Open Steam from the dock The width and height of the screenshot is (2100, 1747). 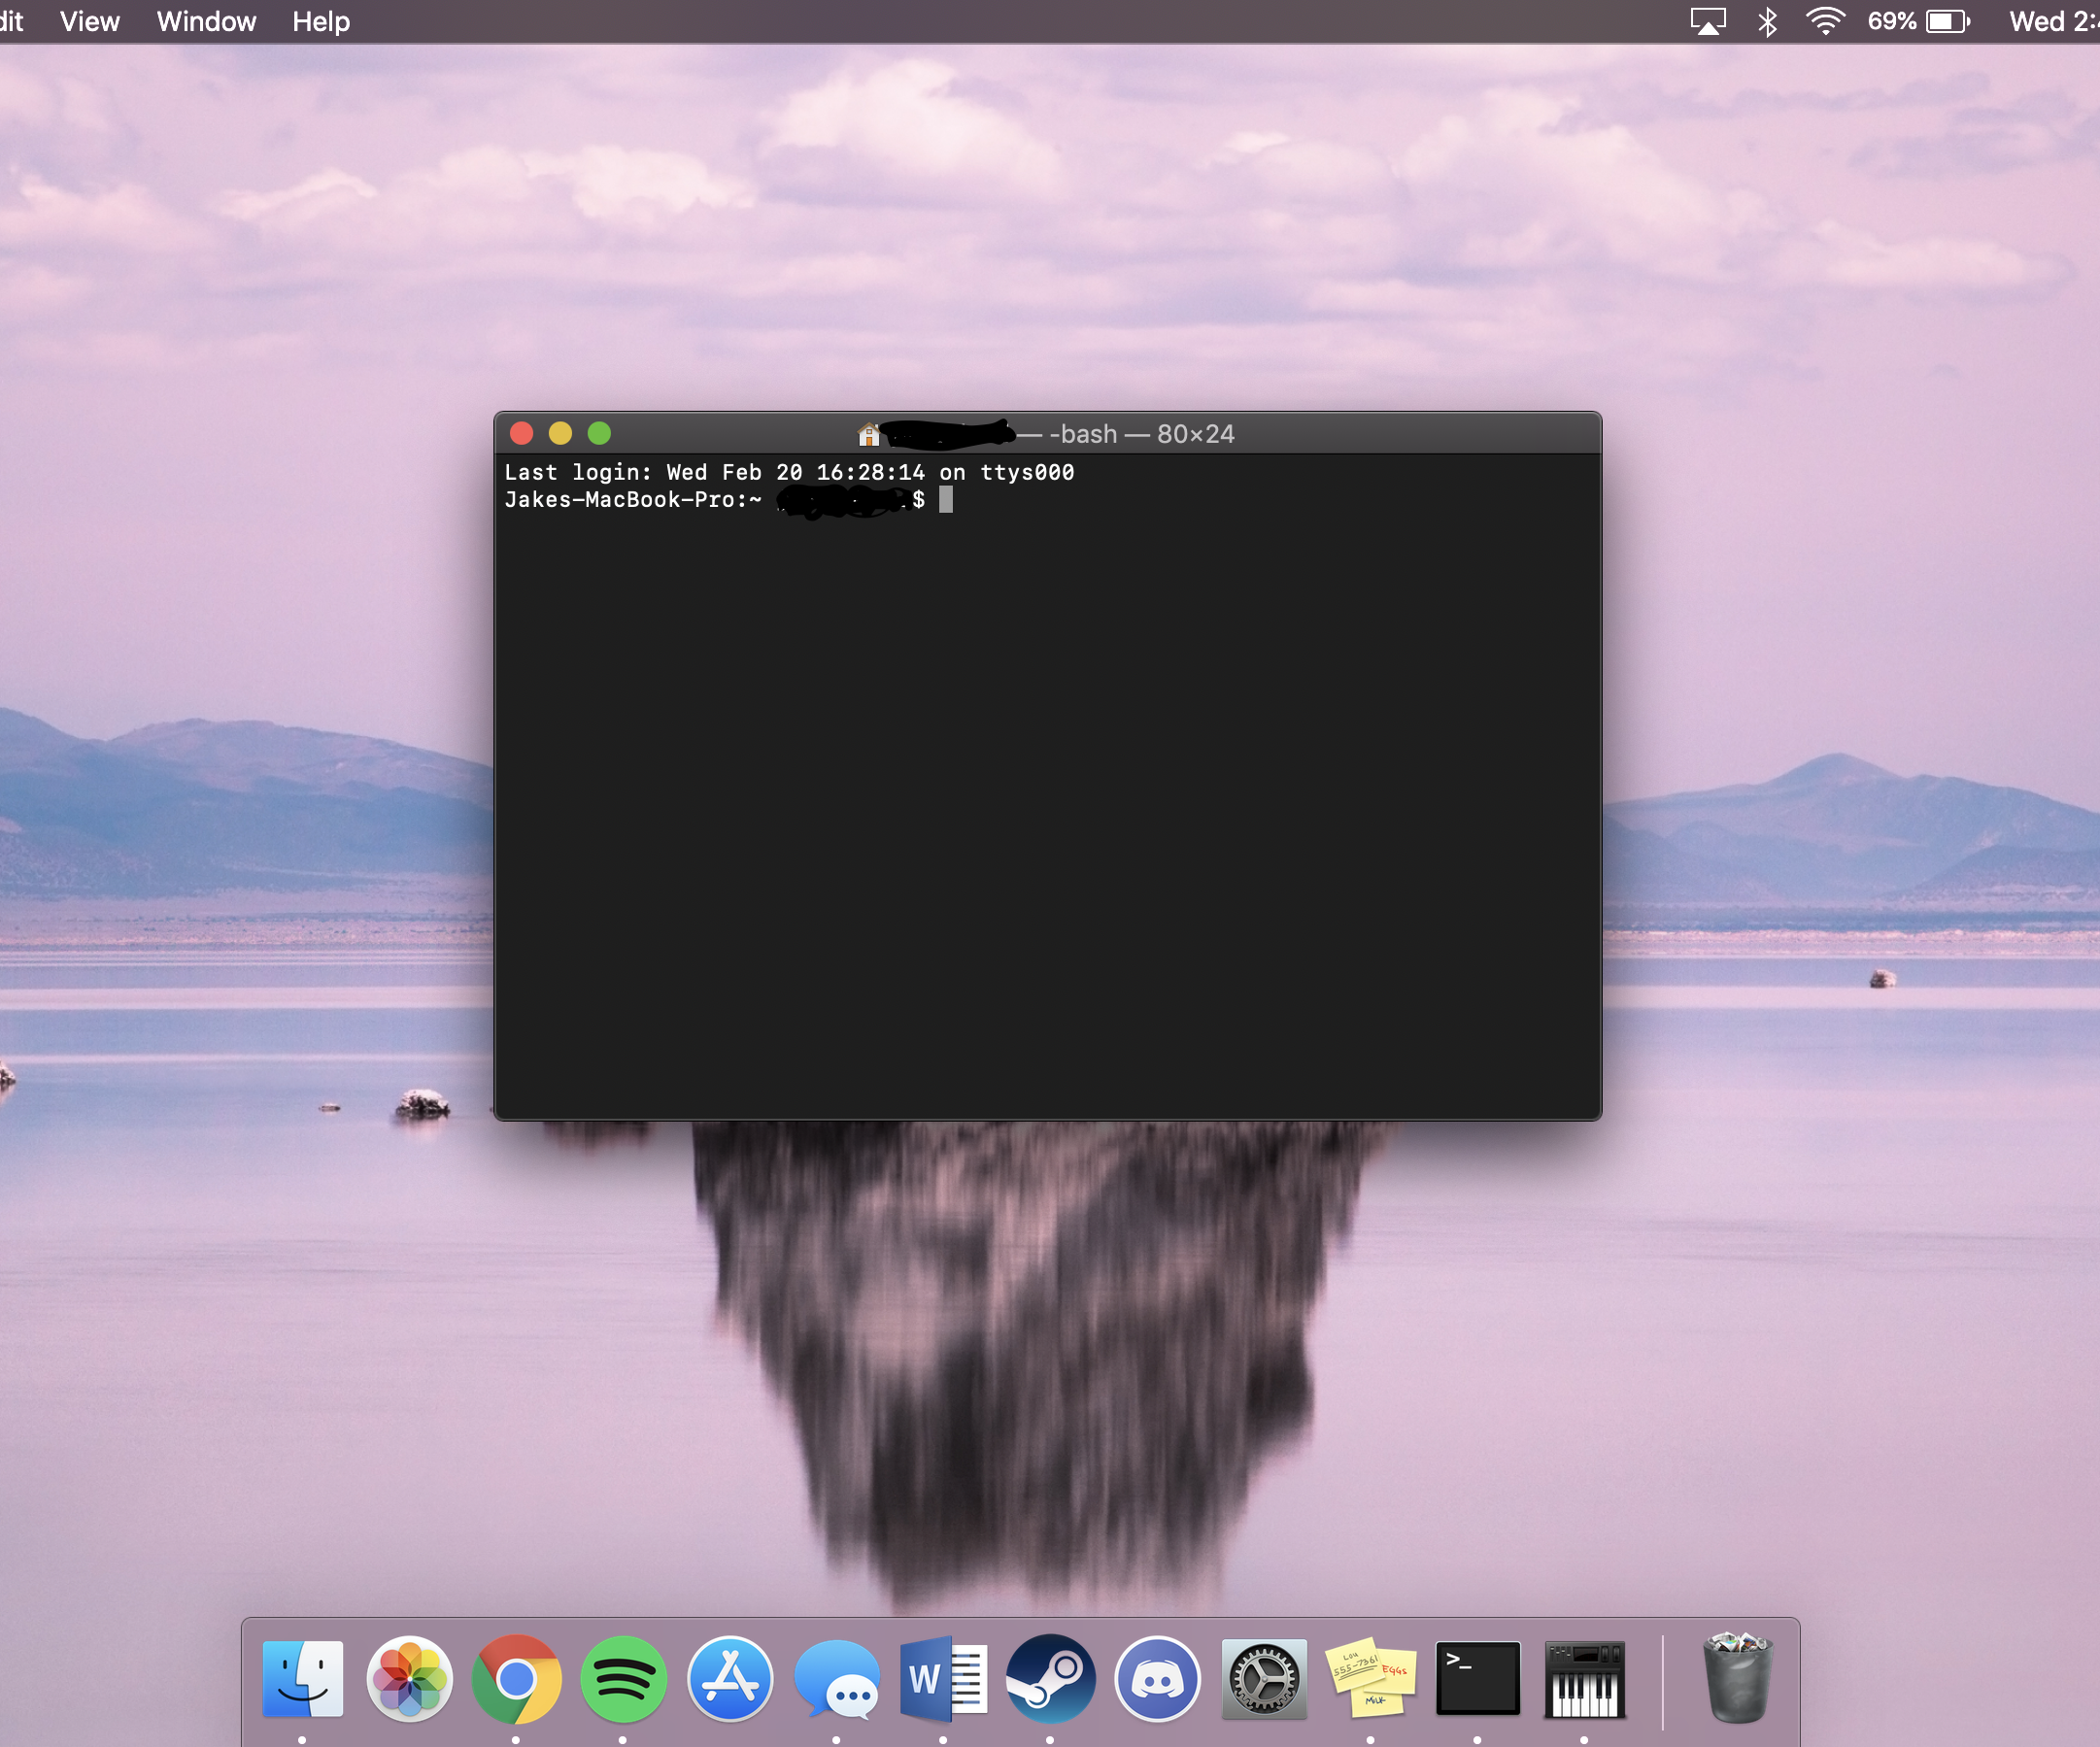pos(1051,1680)
